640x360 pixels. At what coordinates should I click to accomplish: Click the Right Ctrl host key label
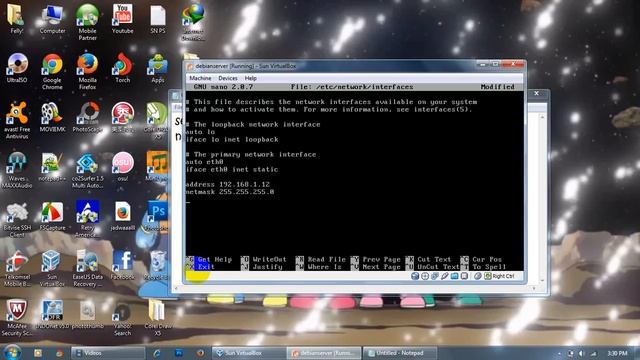click(503, 276)
